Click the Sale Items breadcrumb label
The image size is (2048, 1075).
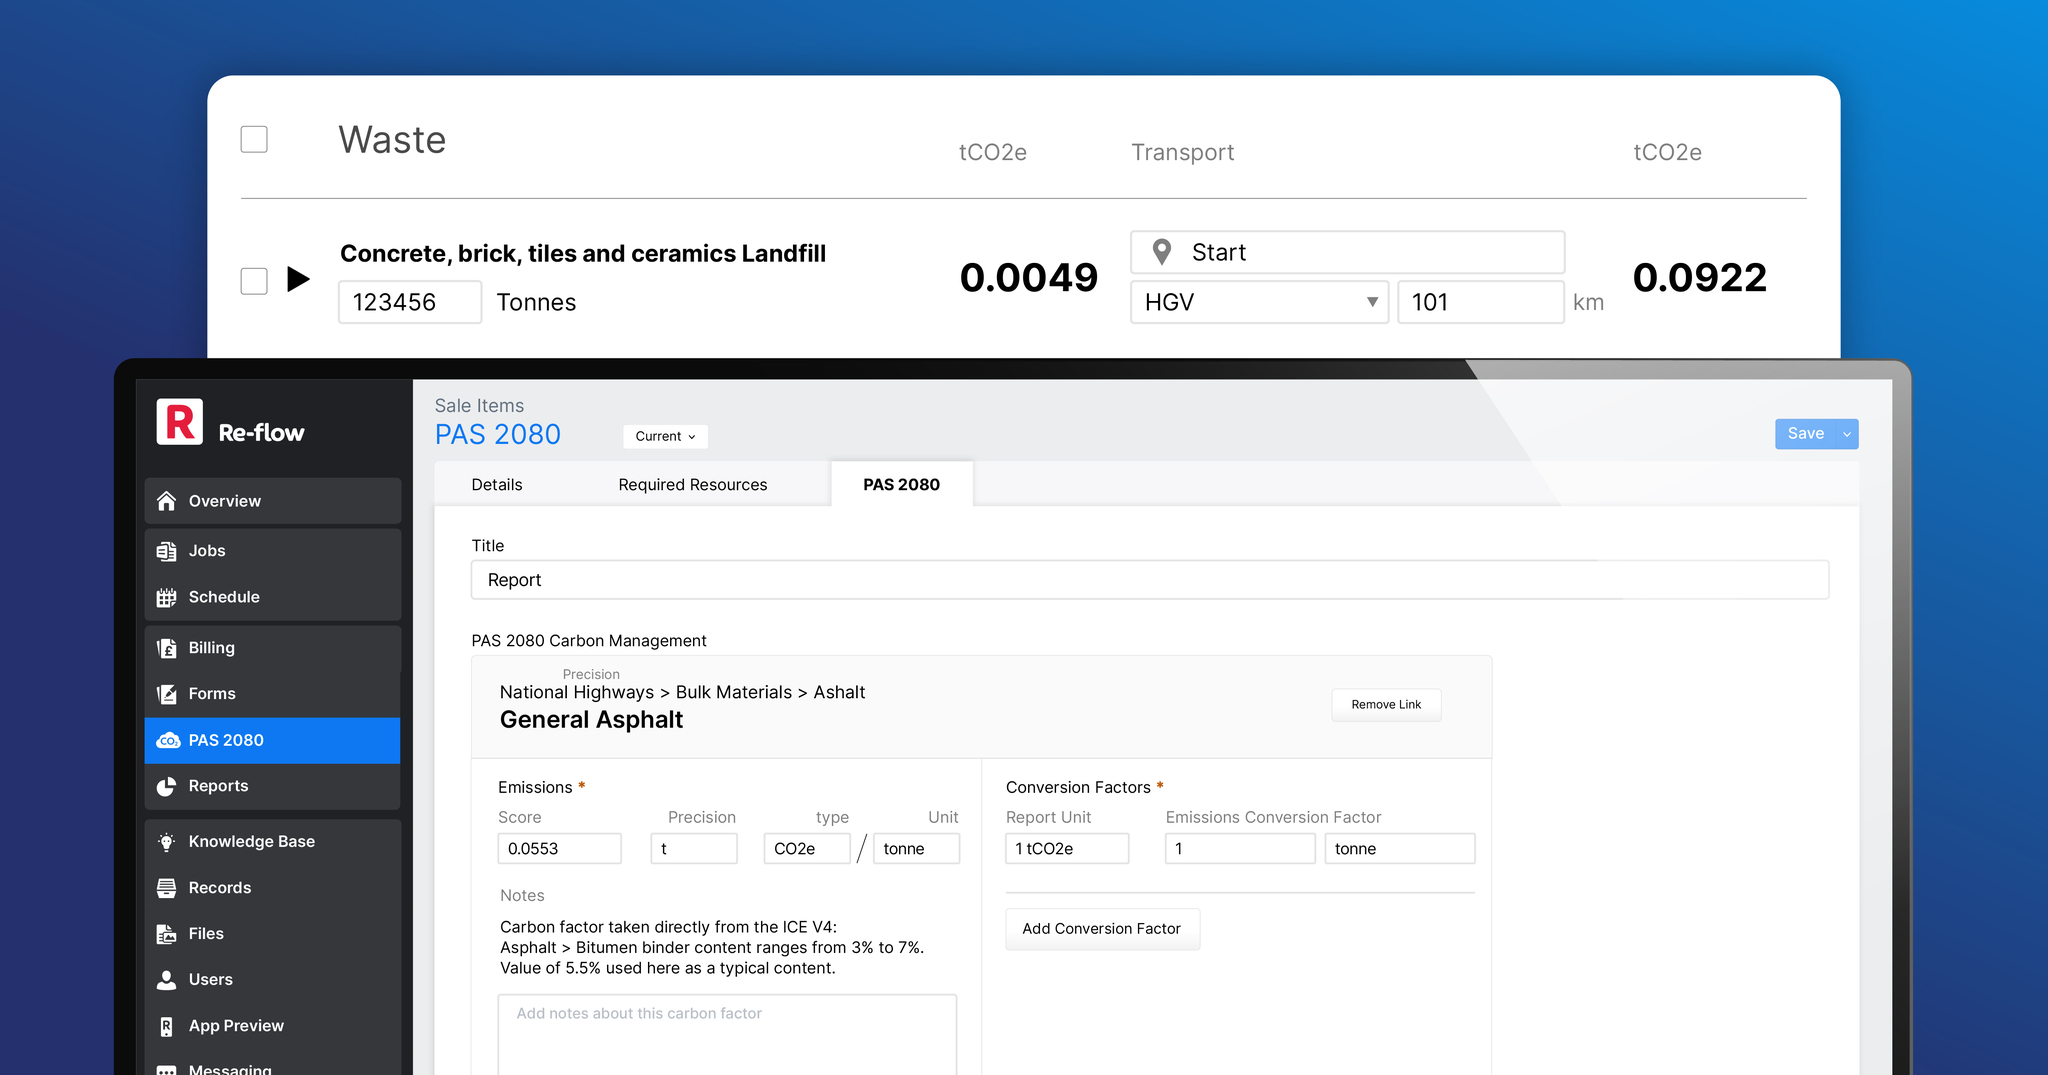point(479,406)
